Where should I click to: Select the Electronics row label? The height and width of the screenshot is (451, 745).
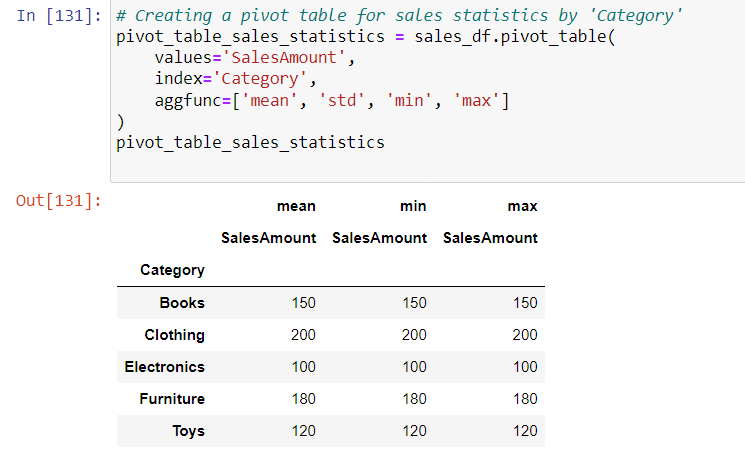164,367
